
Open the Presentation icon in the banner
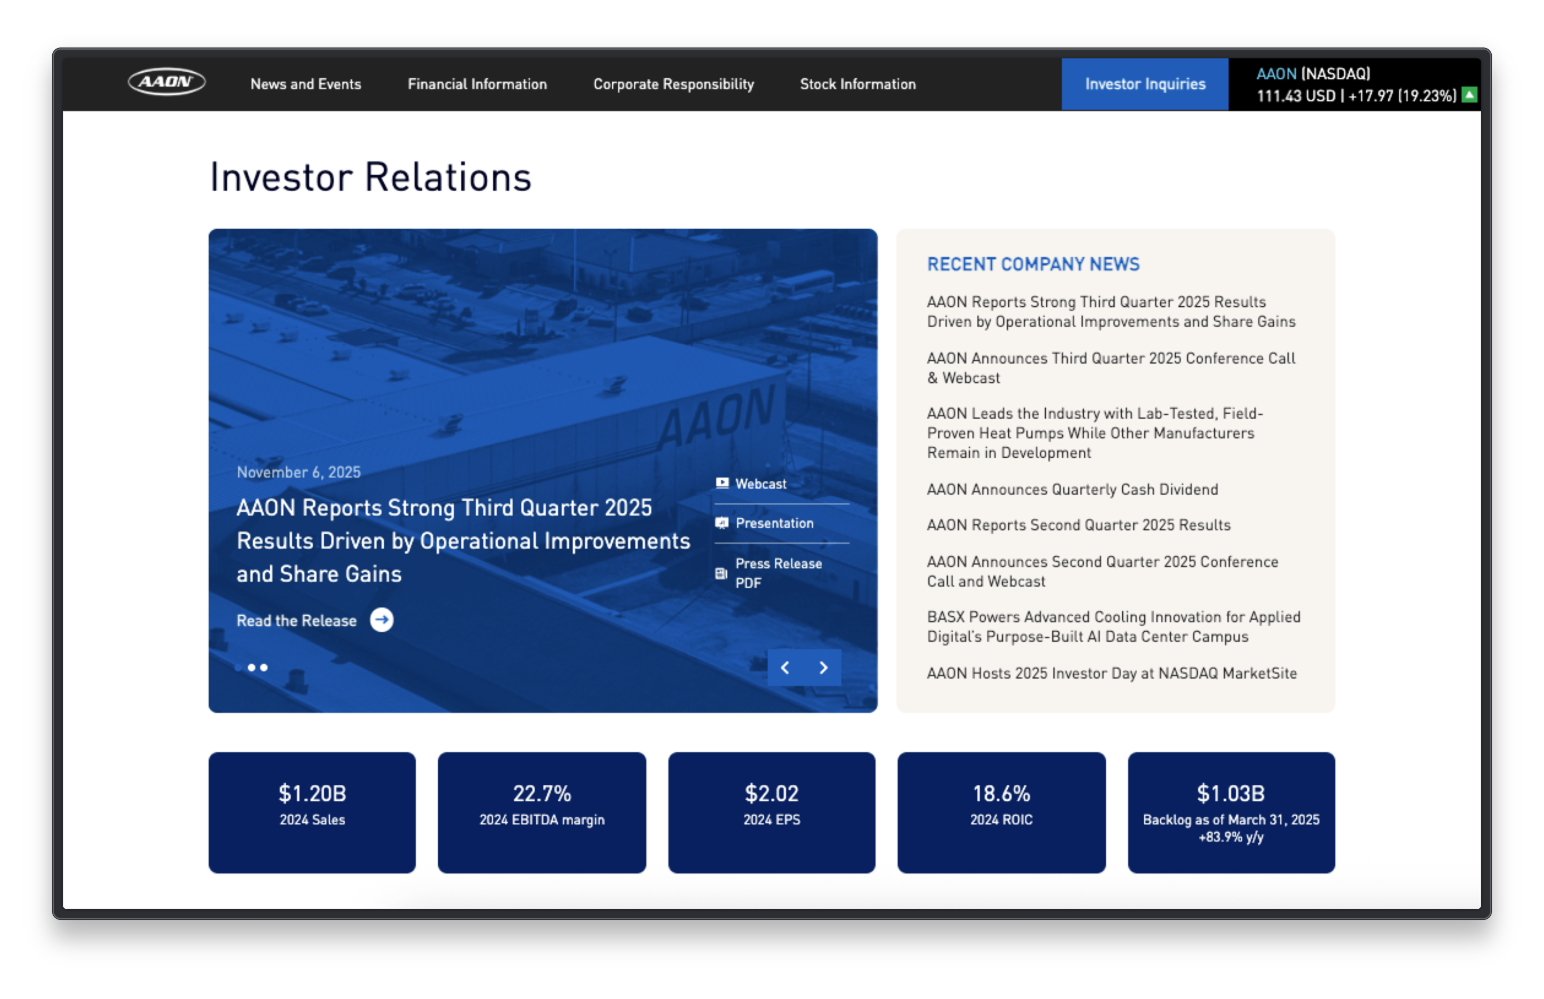coord(722,523)
